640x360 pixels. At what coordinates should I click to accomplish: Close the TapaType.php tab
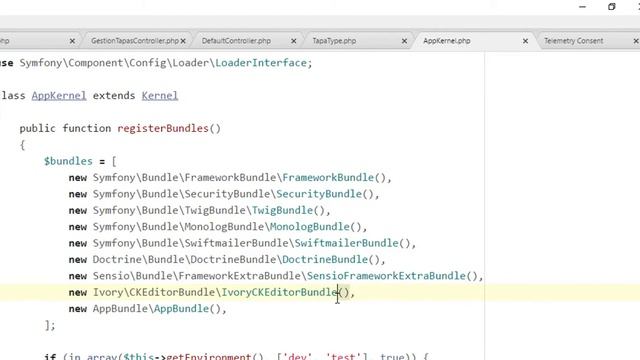tap(404, 41)
